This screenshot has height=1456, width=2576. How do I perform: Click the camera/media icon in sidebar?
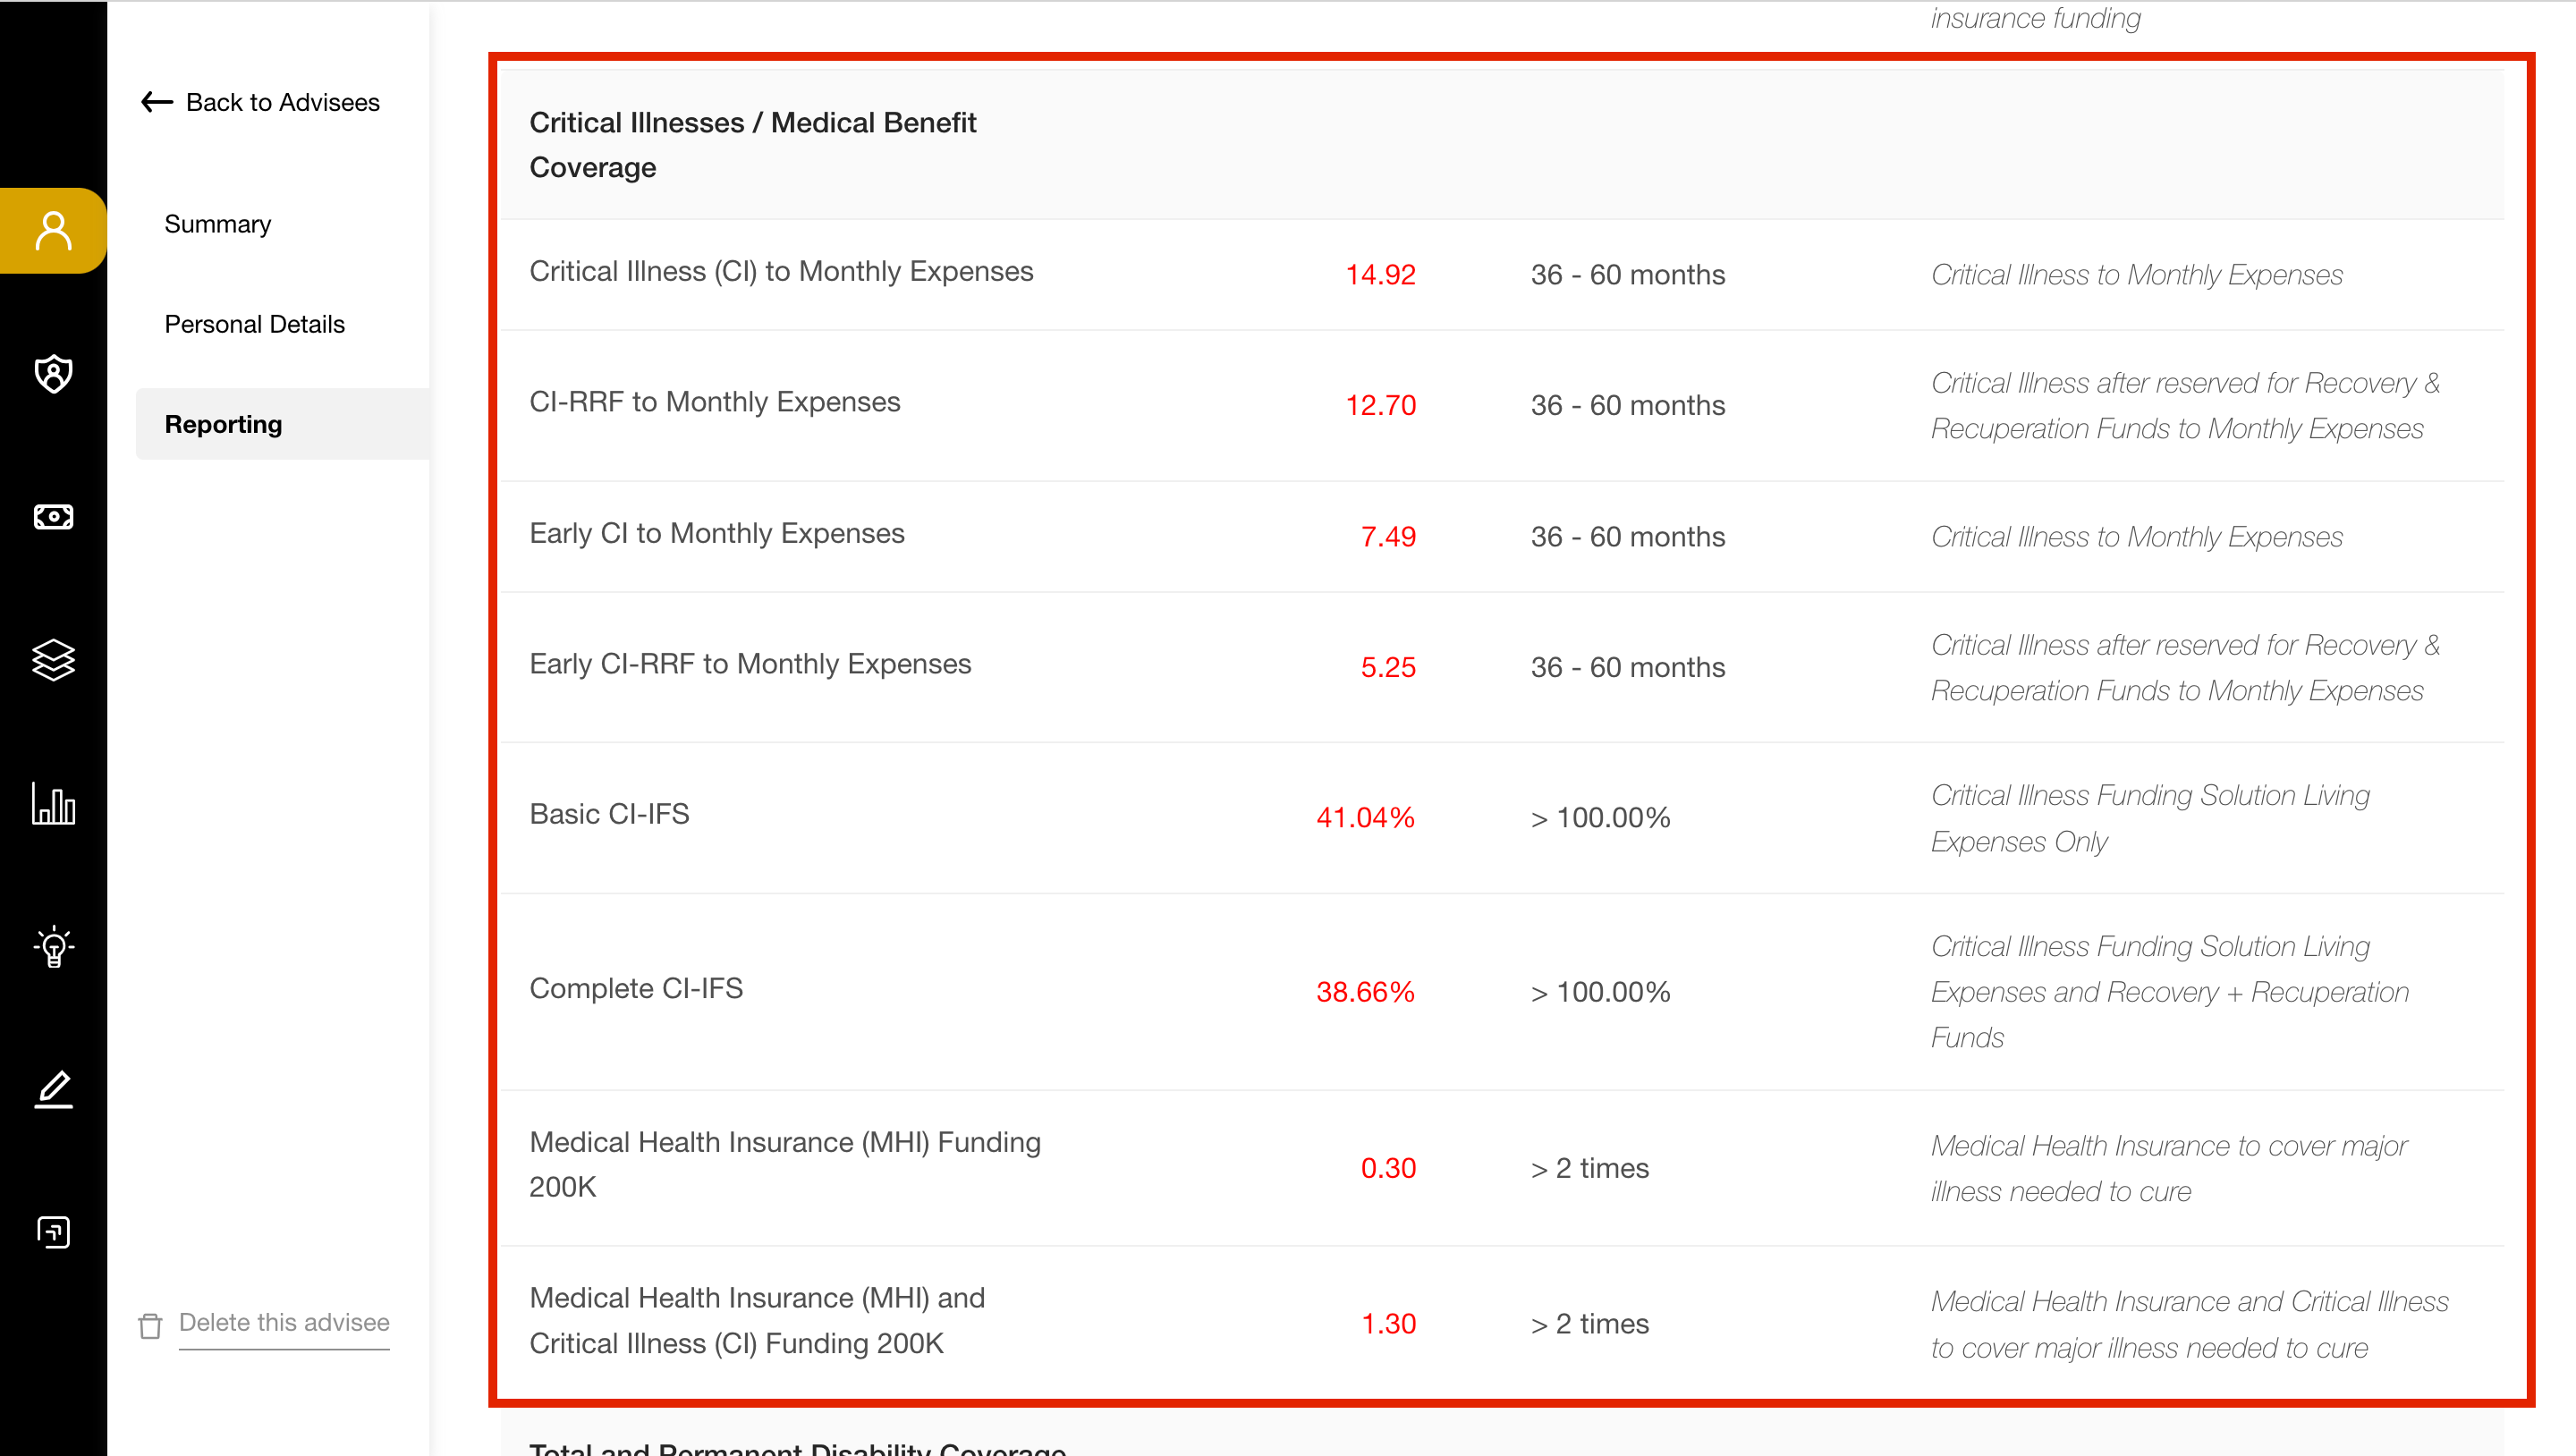(x=53, y=515)
